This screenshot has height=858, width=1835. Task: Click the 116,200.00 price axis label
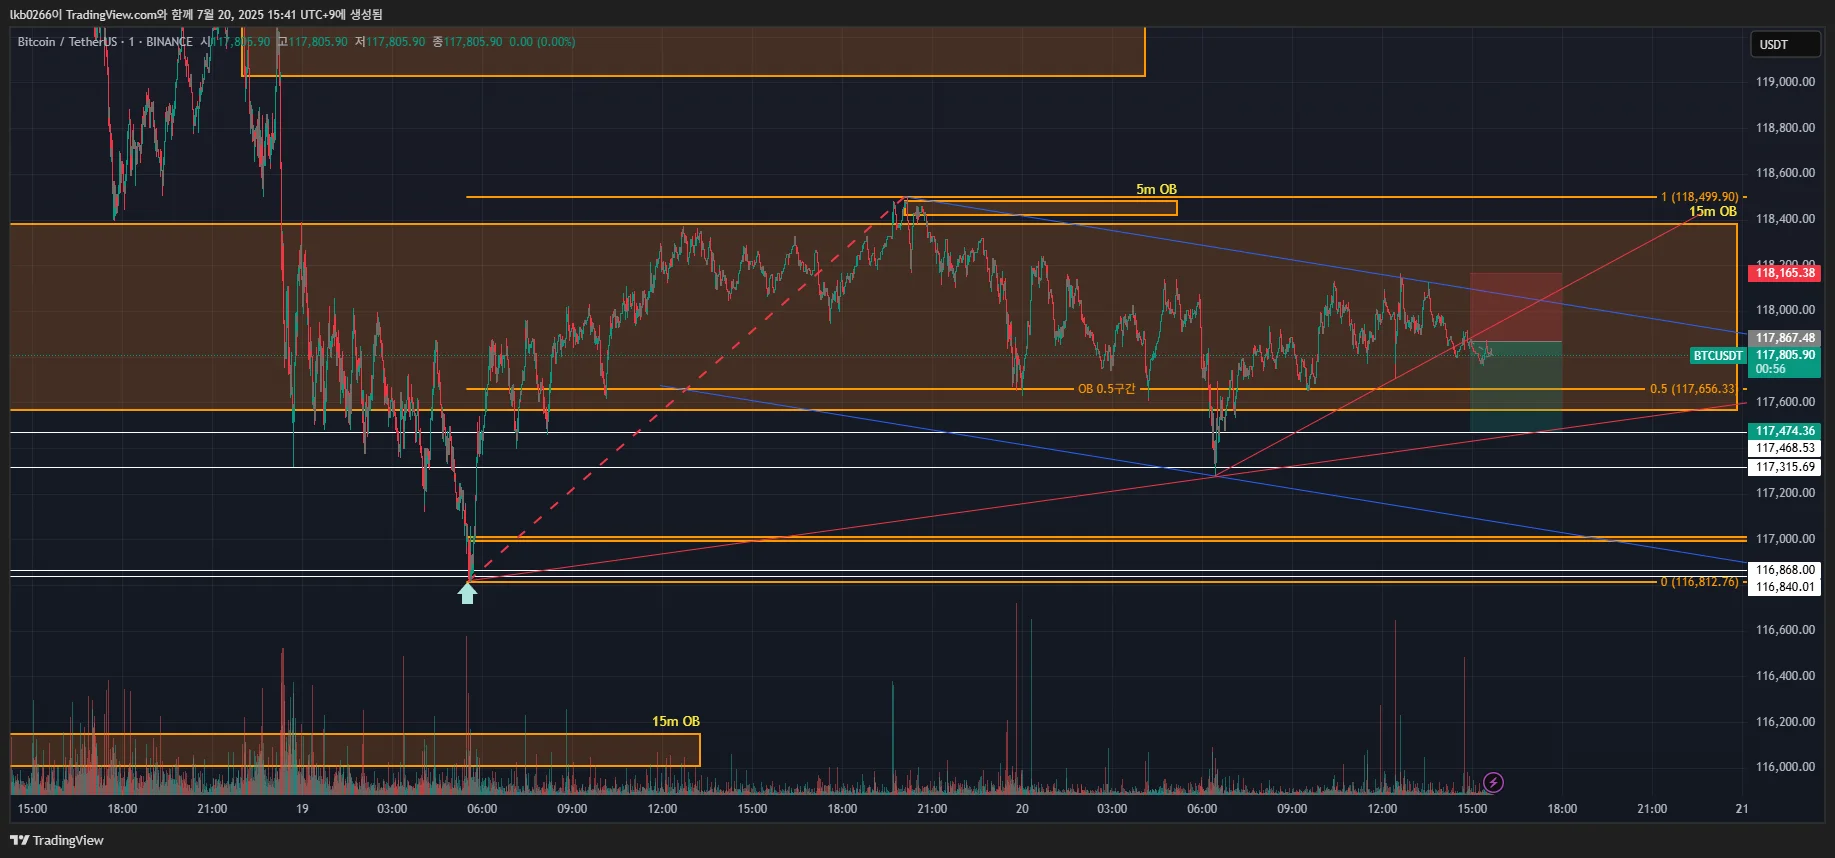tap(1785, 722)
